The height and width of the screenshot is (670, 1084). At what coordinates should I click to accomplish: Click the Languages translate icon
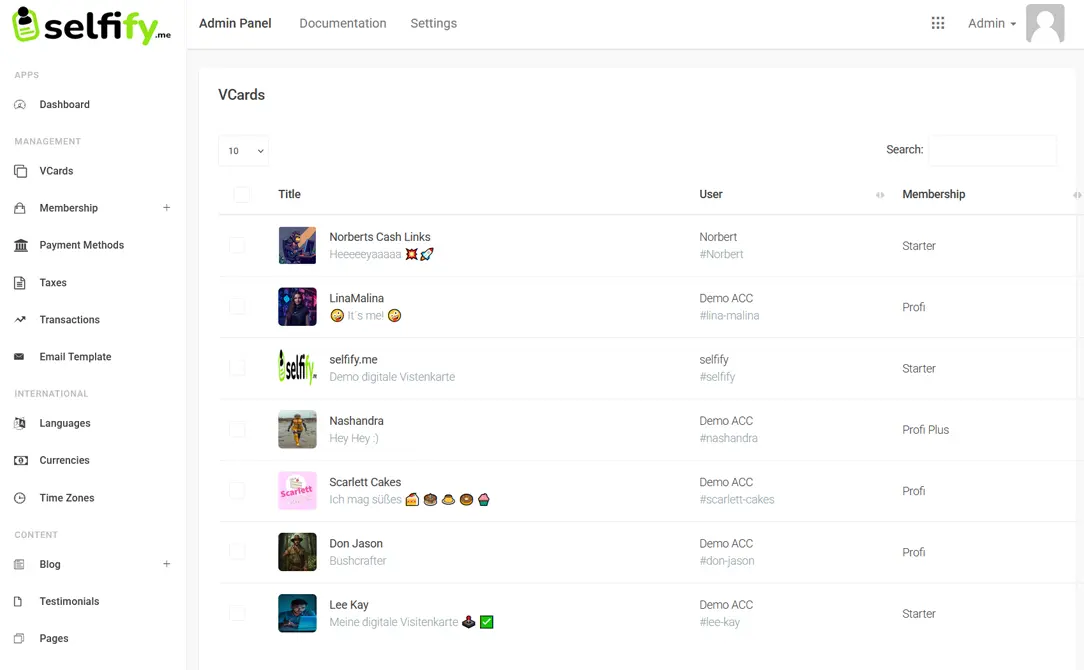click(20, 424)
